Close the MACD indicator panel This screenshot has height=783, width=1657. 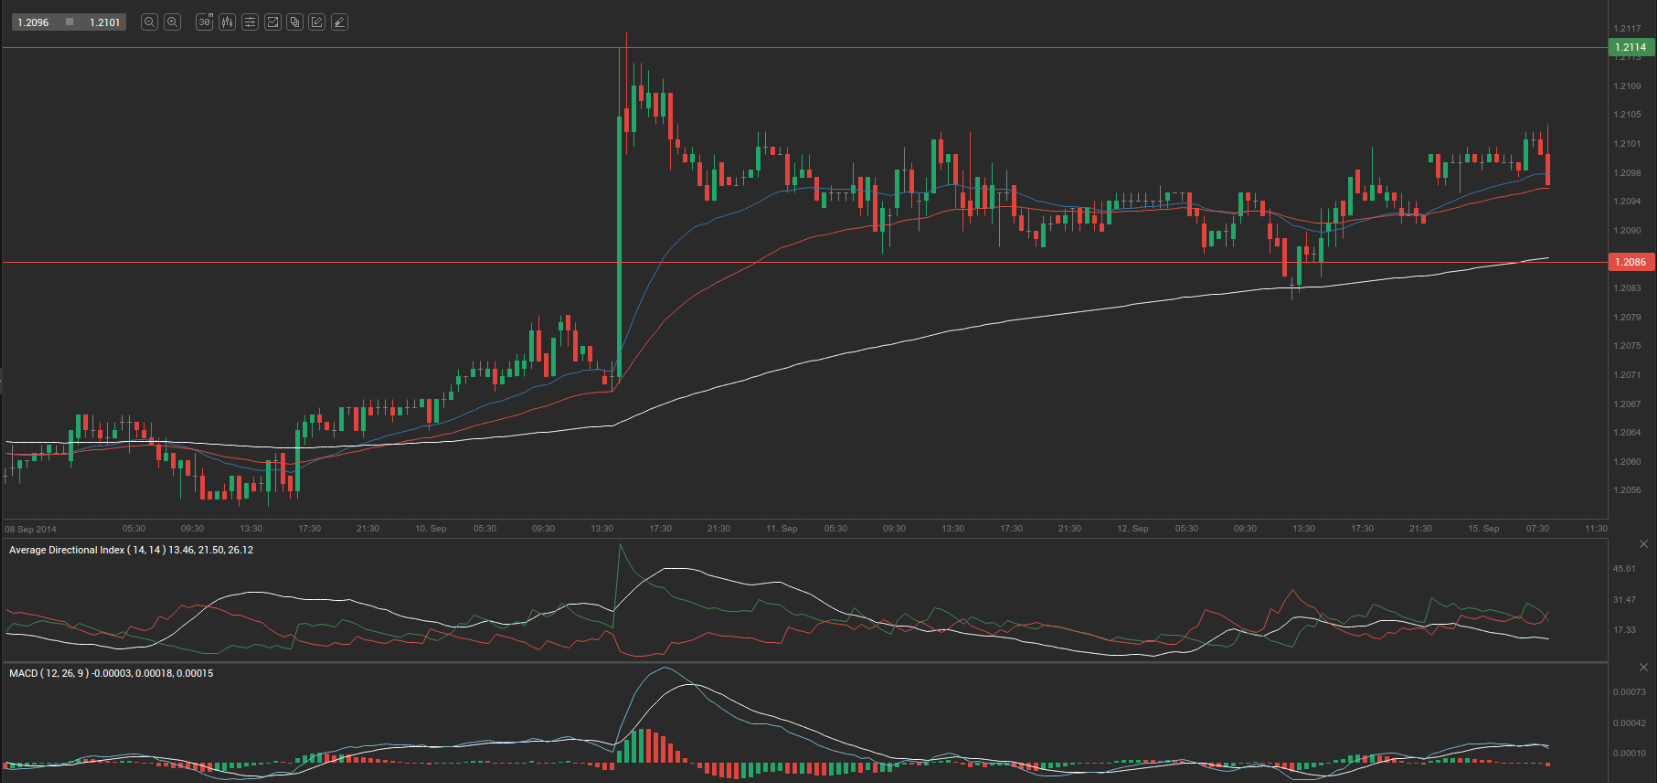[1643, 667]
